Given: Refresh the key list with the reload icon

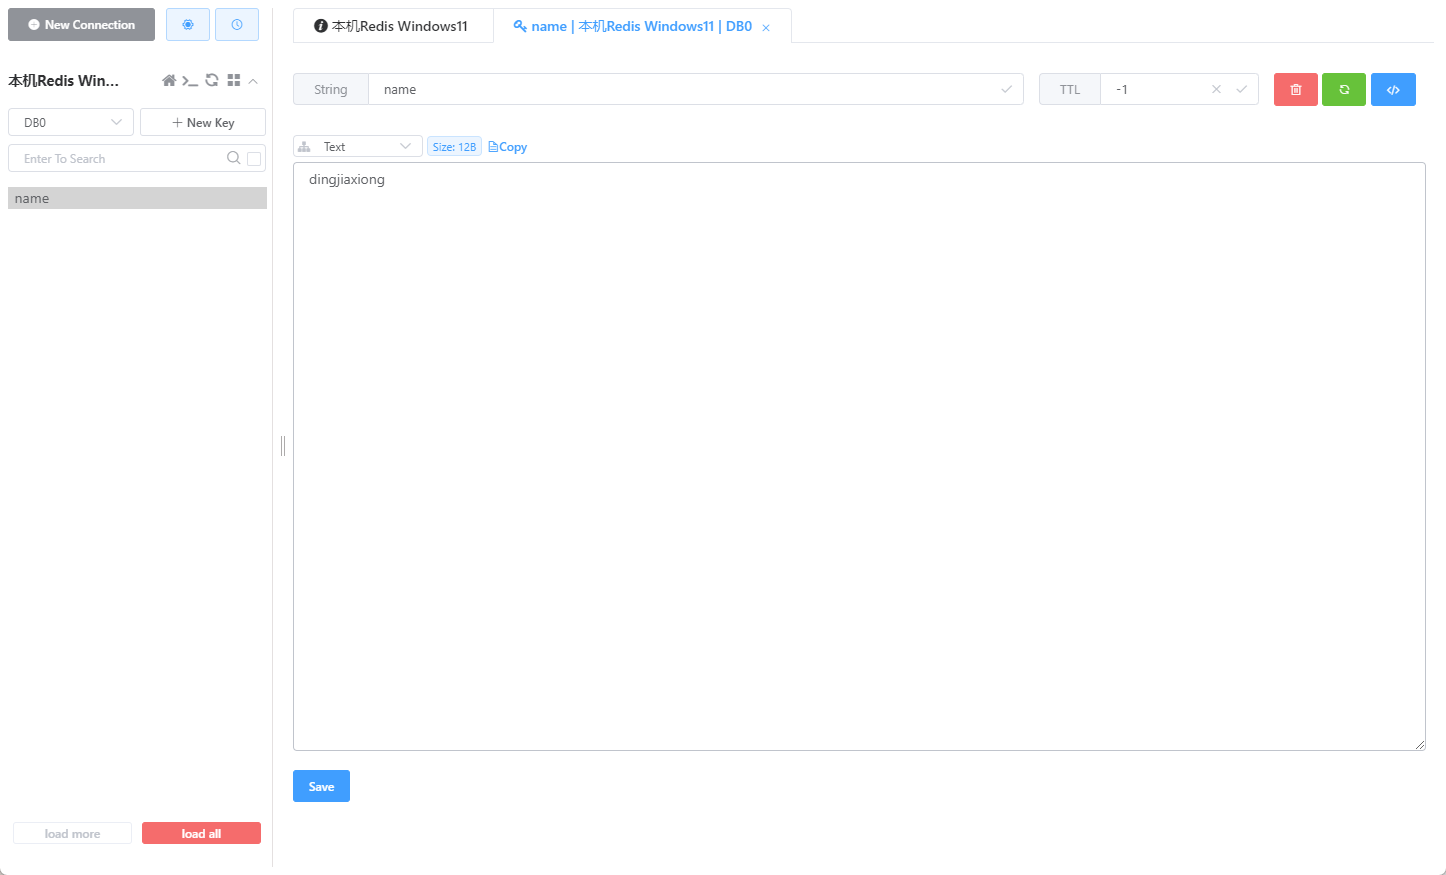Looking at the screenshot, I should tap(211, 80).
